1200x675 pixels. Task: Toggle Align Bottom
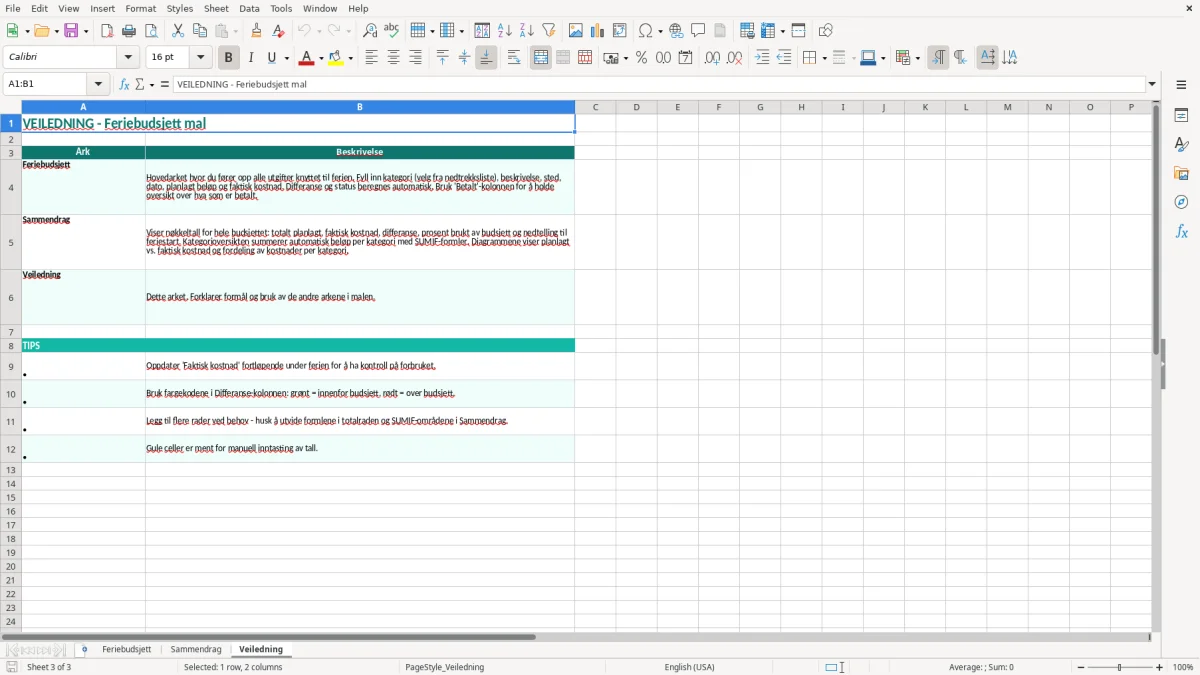click(x=486, y=58)
